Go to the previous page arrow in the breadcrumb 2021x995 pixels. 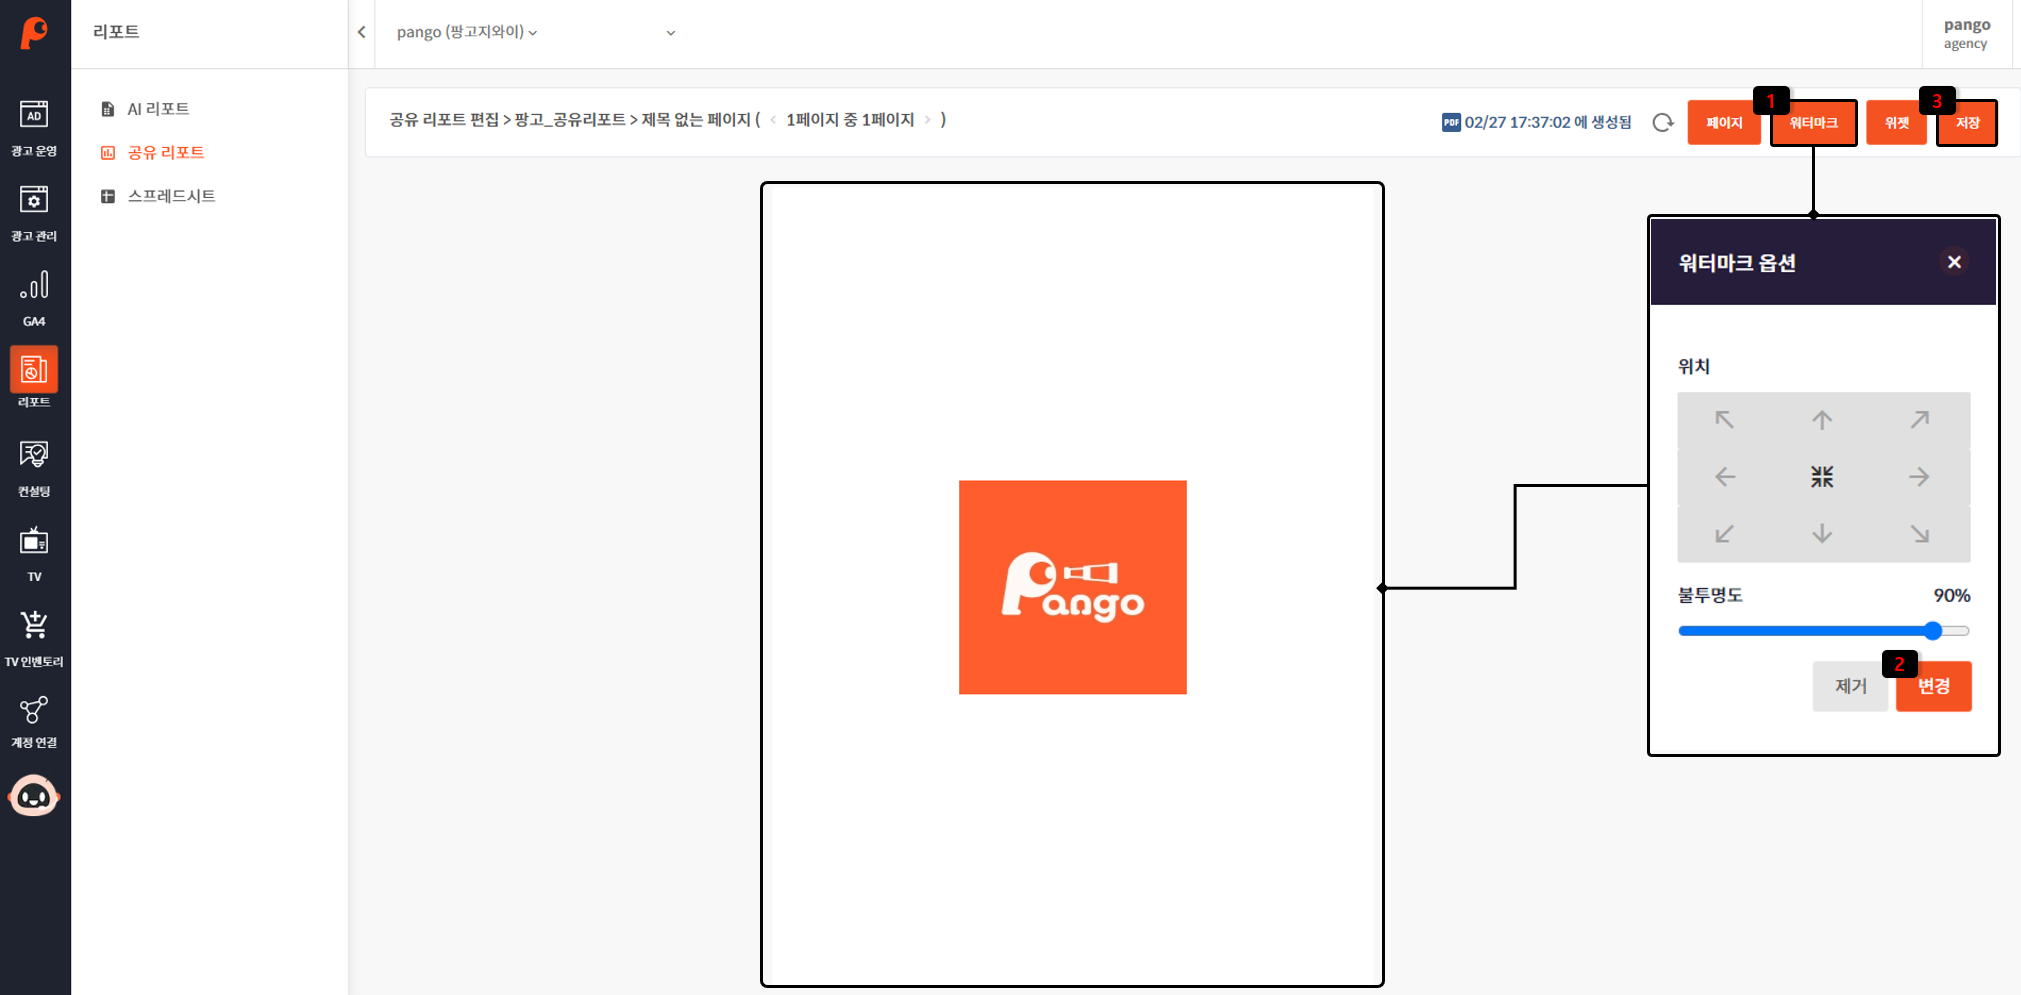pos(773,120)
